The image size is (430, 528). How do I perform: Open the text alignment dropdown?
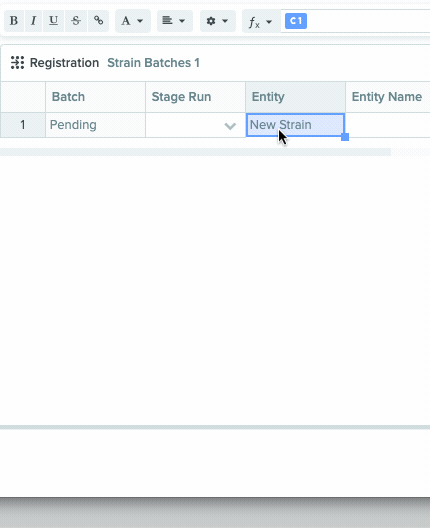tap(174, 21)
